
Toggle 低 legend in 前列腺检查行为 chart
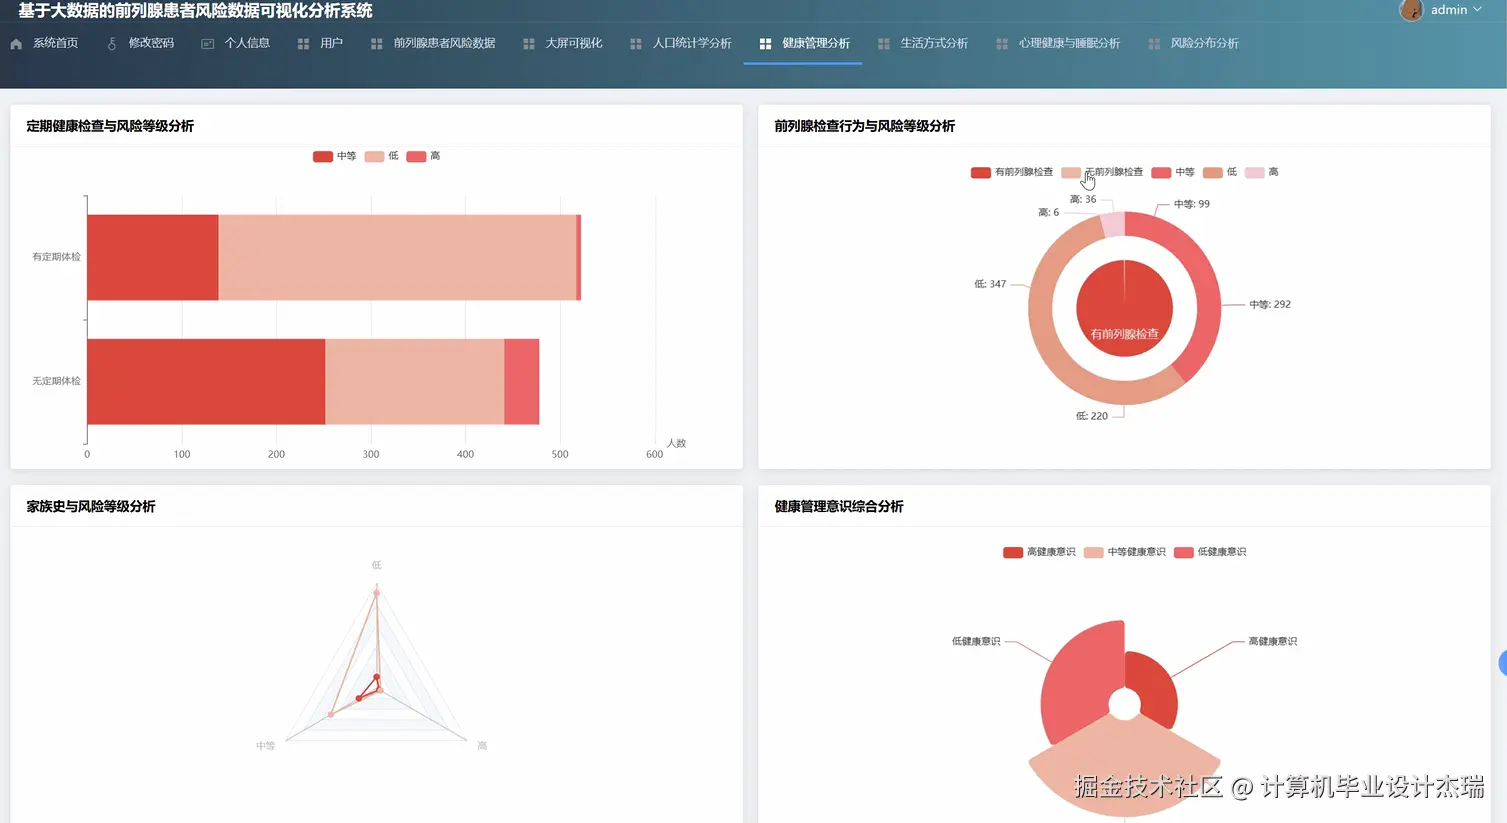1220,172
